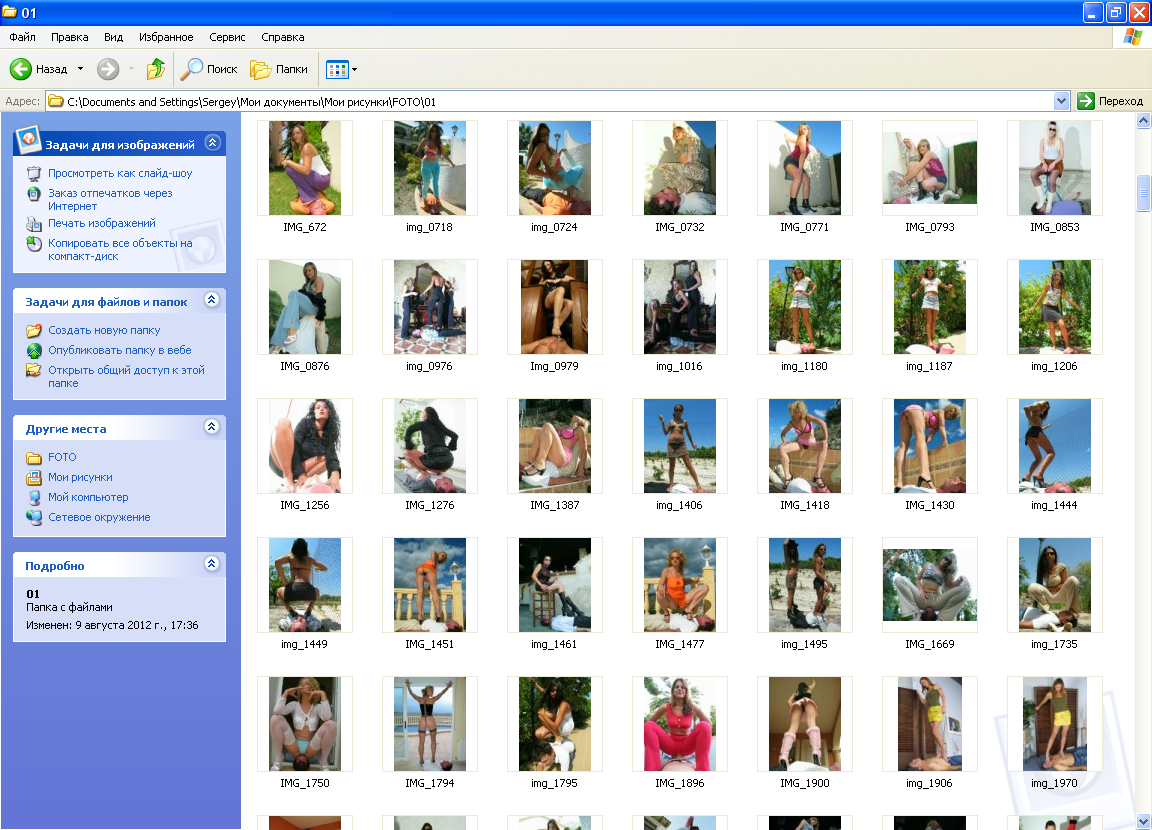Click the folder icon in window title bar
Viewport: 1152px width, 830px height.
(x=10, y=12)
